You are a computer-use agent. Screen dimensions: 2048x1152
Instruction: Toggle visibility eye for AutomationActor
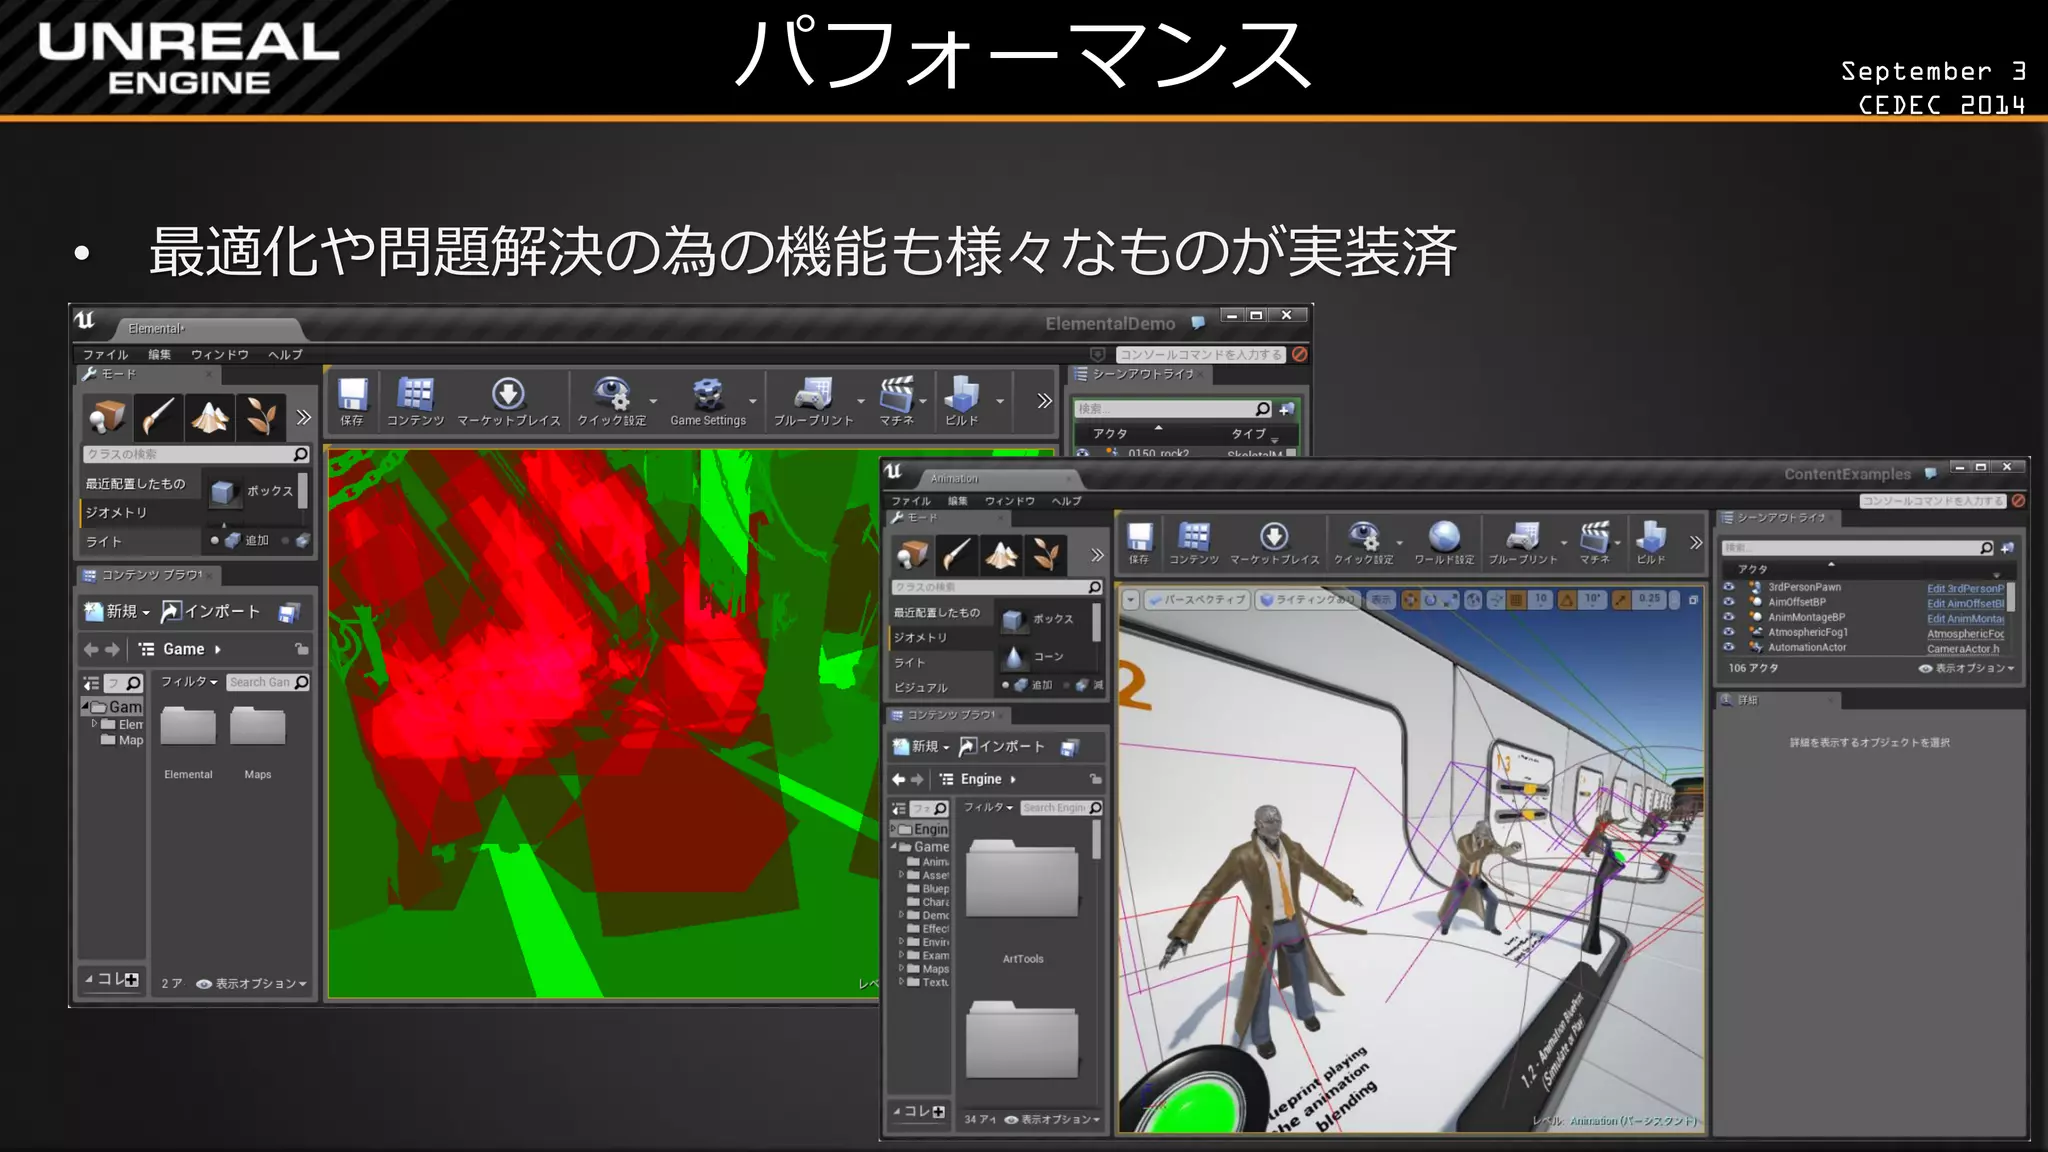pyautogui.click(x=1729, y=647)
